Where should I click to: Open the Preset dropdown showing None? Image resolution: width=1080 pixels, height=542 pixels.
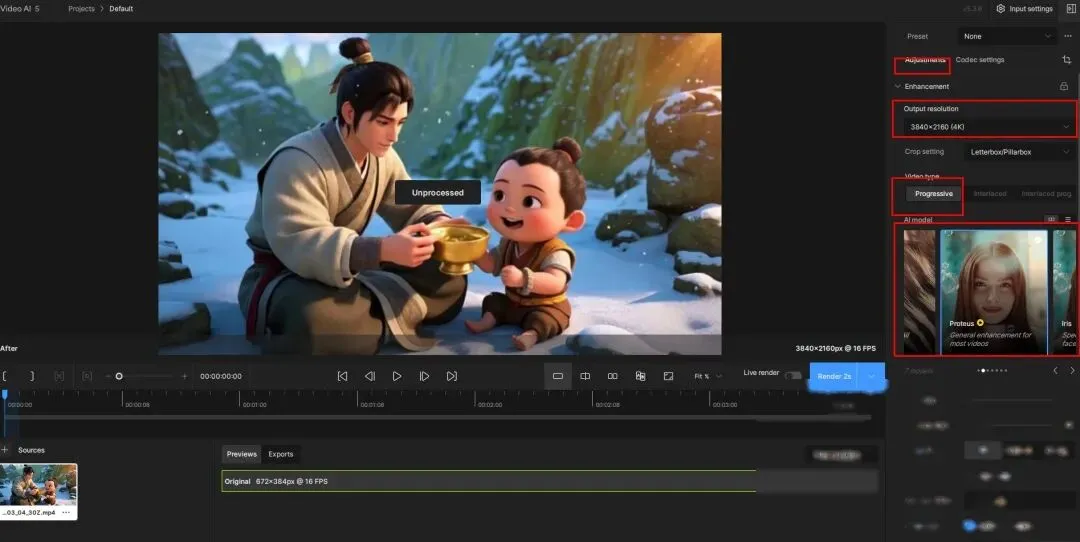click(1006, 36)
